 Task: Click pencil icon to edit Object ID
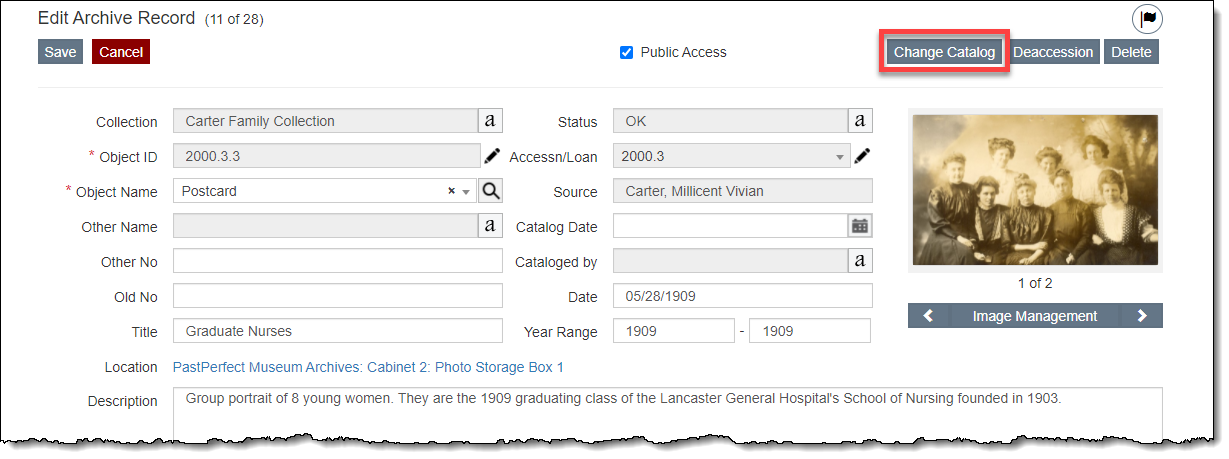pyautogui.click(x=492, y=156)
